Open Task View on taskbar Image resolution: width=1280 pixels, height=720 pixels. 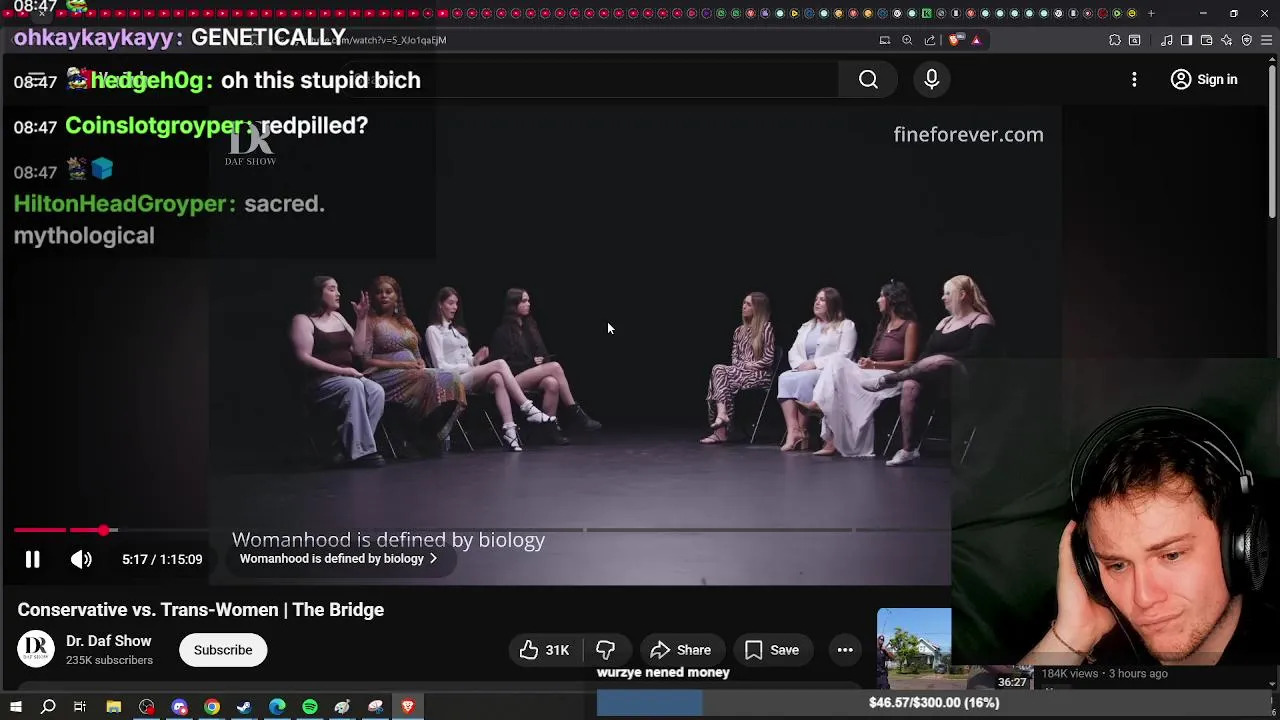80,707
